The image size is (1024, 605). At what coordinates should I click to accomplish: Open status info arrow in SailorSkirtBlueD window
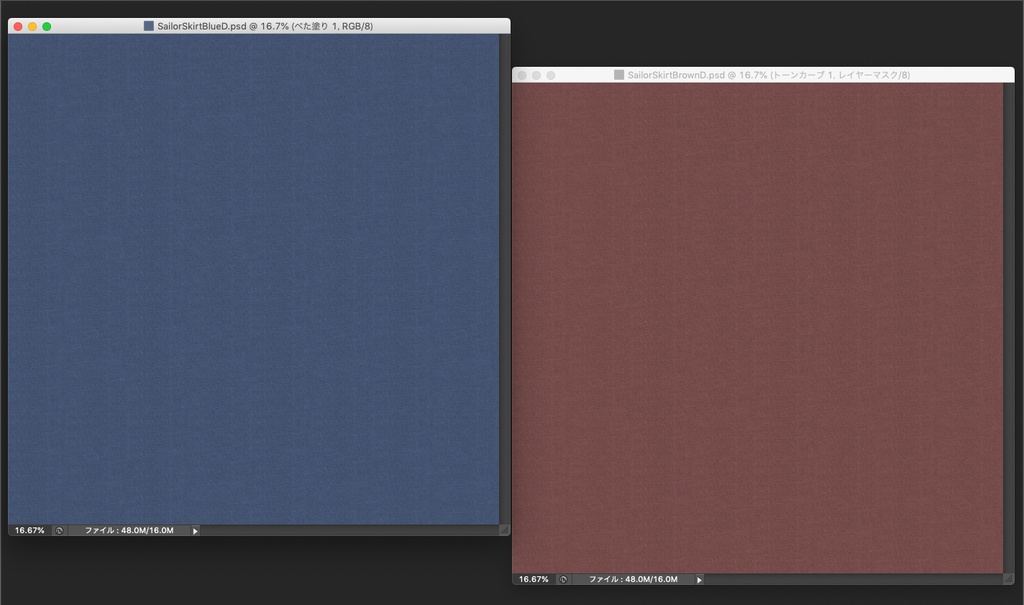click(x=195, y=531)
